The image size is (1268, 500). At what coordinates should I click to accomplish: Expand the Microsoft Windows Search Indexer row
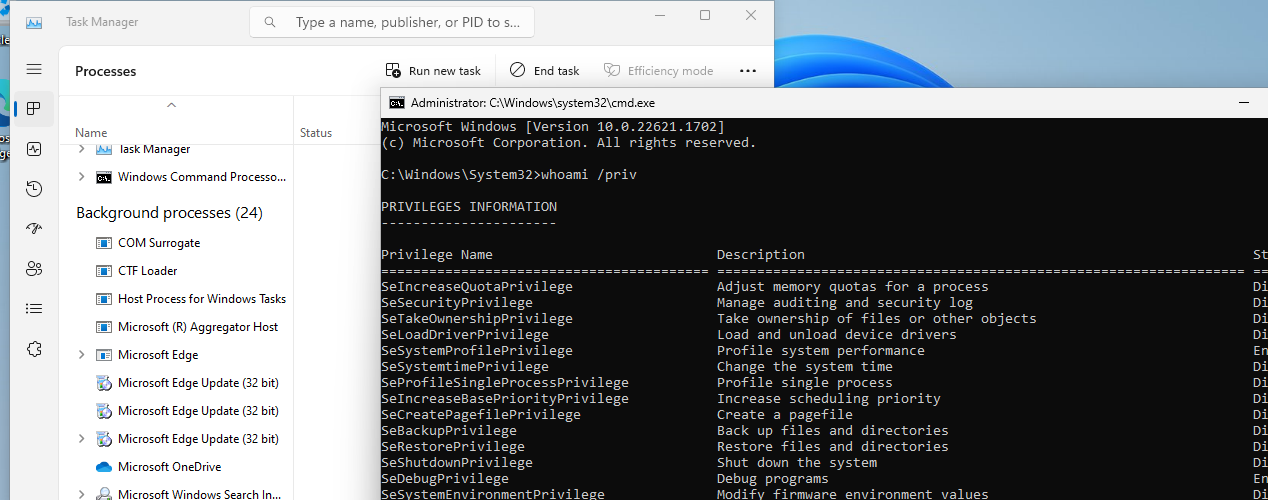pyautogui.click(x=81, y=494)
